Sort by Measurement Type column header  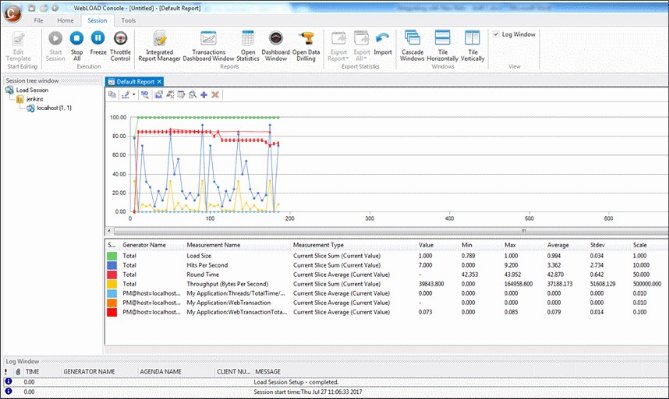tap(318, 245)
